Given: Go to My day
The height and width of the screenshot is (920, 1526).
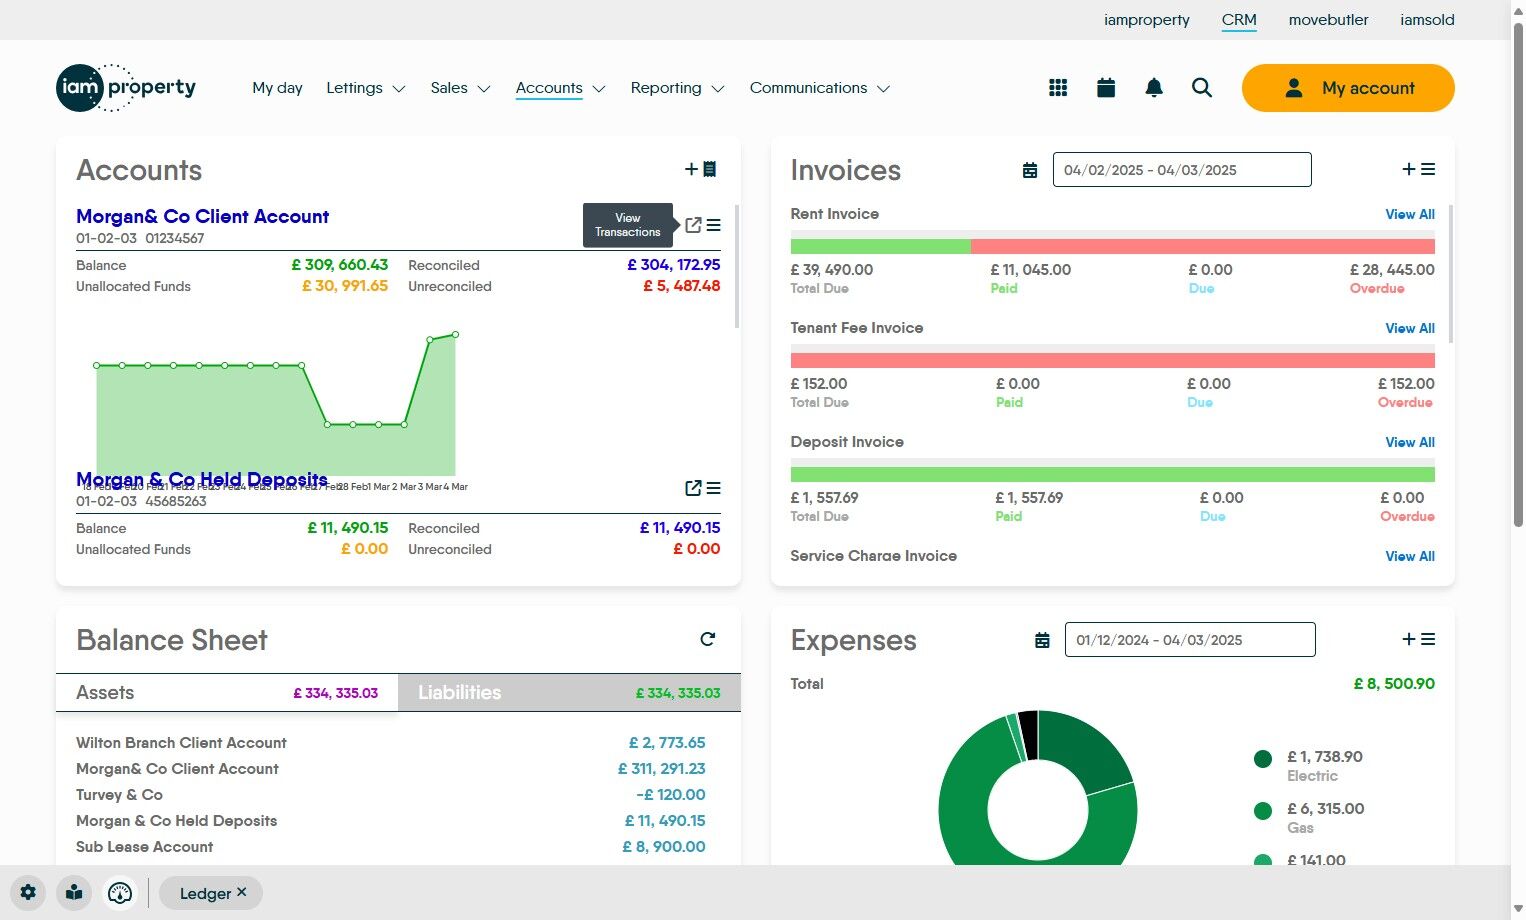Looking at the screenshot, I should (x=277, y=88).
